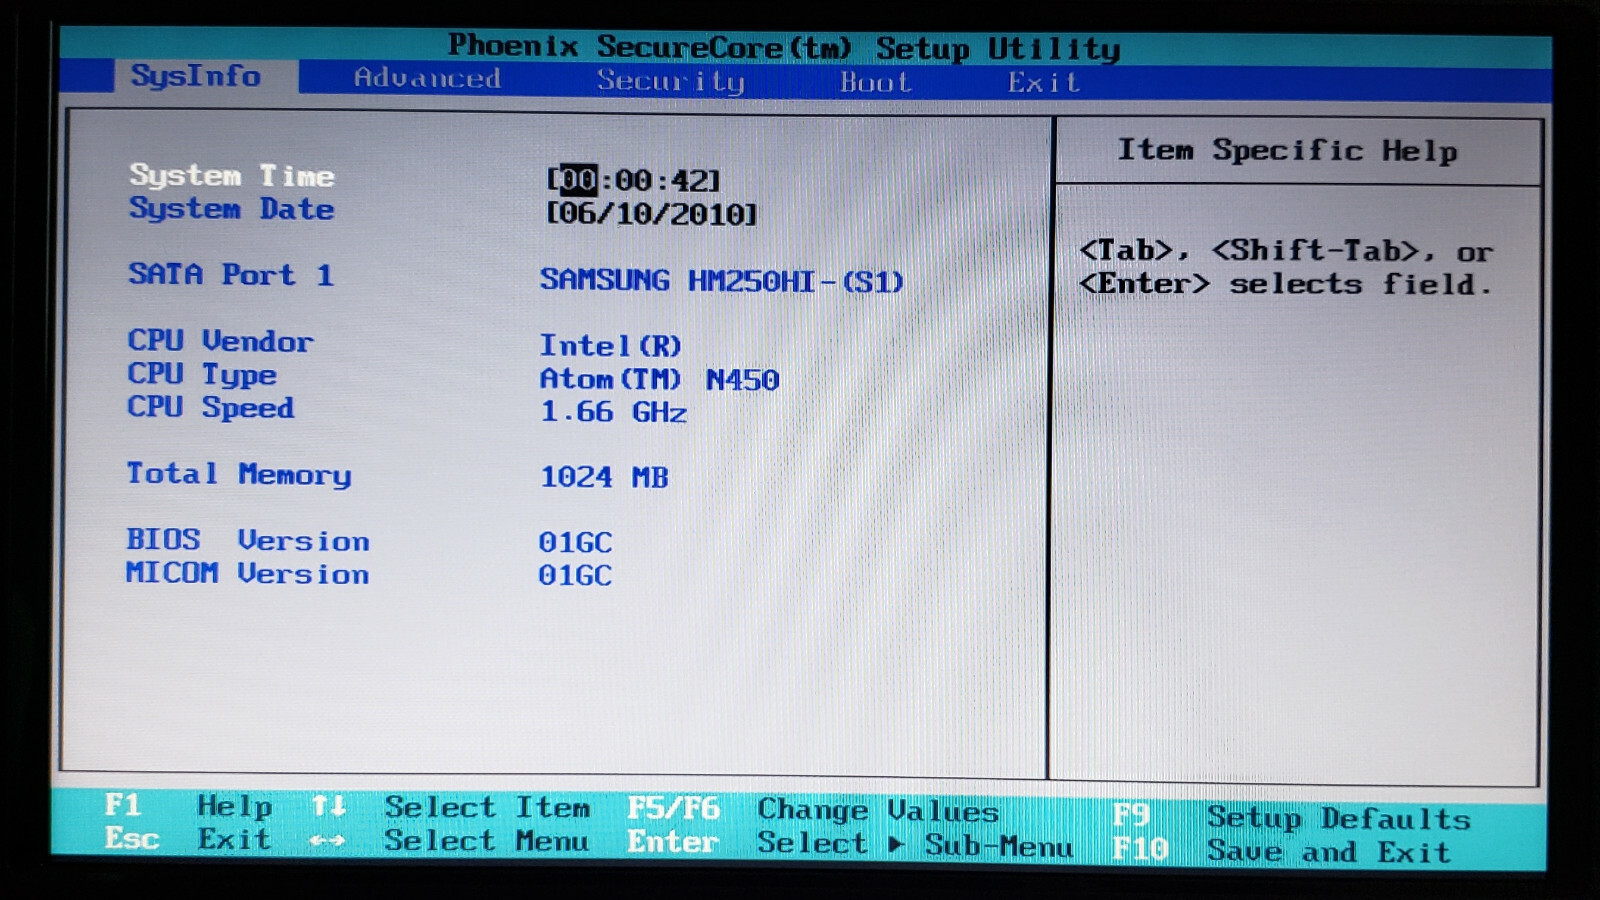Click the BIOS Version label
The image size is (1600, 900).
[248, 540]
